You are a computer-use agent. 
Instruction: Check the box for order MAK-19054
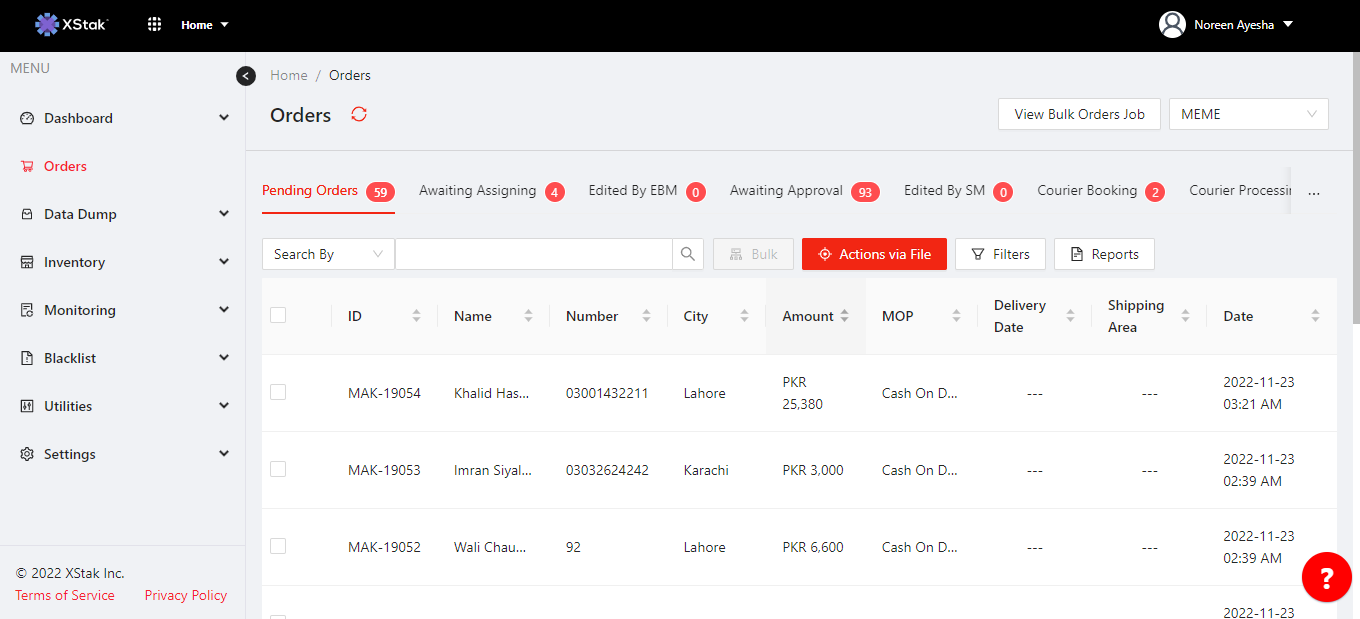[278, 392]
